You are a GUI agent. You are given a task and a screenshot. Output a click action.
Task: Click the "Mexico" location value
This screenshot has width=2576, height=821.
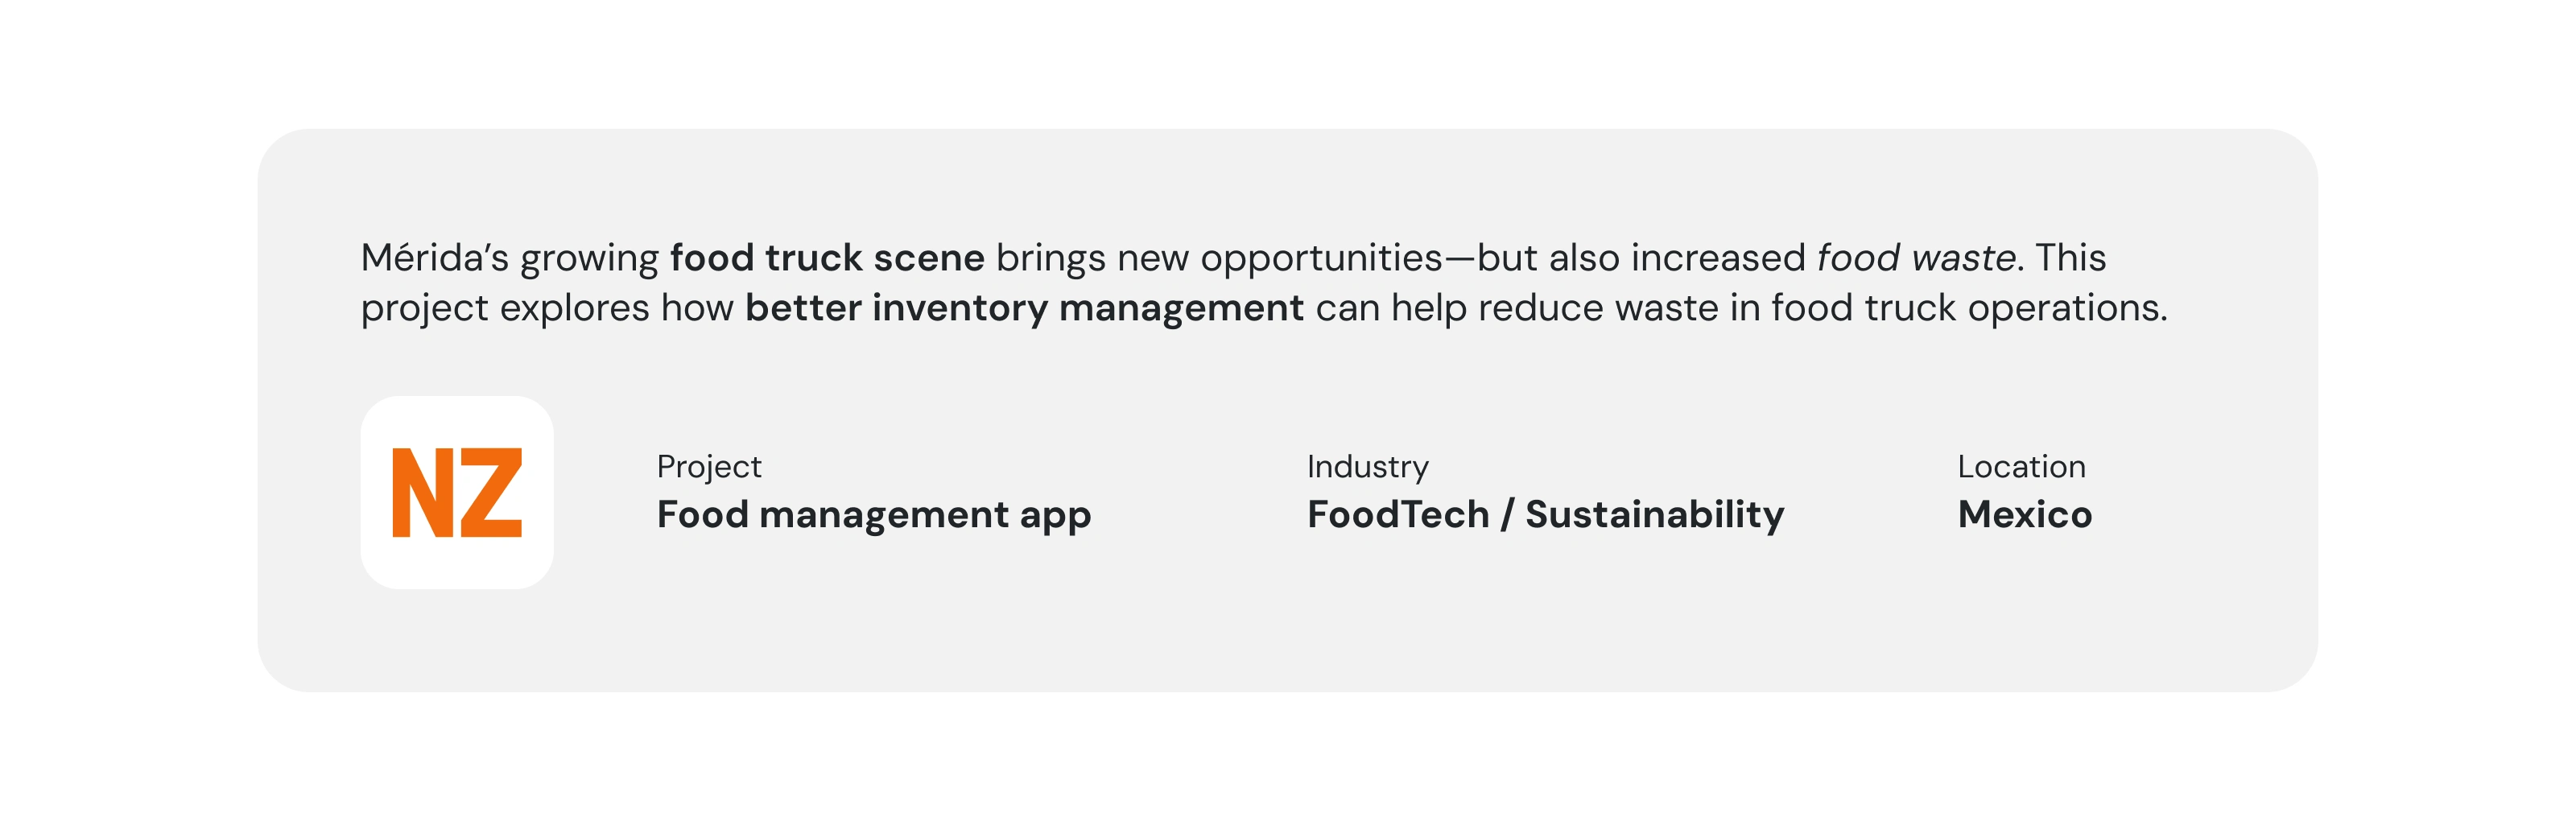[2024, 515]
